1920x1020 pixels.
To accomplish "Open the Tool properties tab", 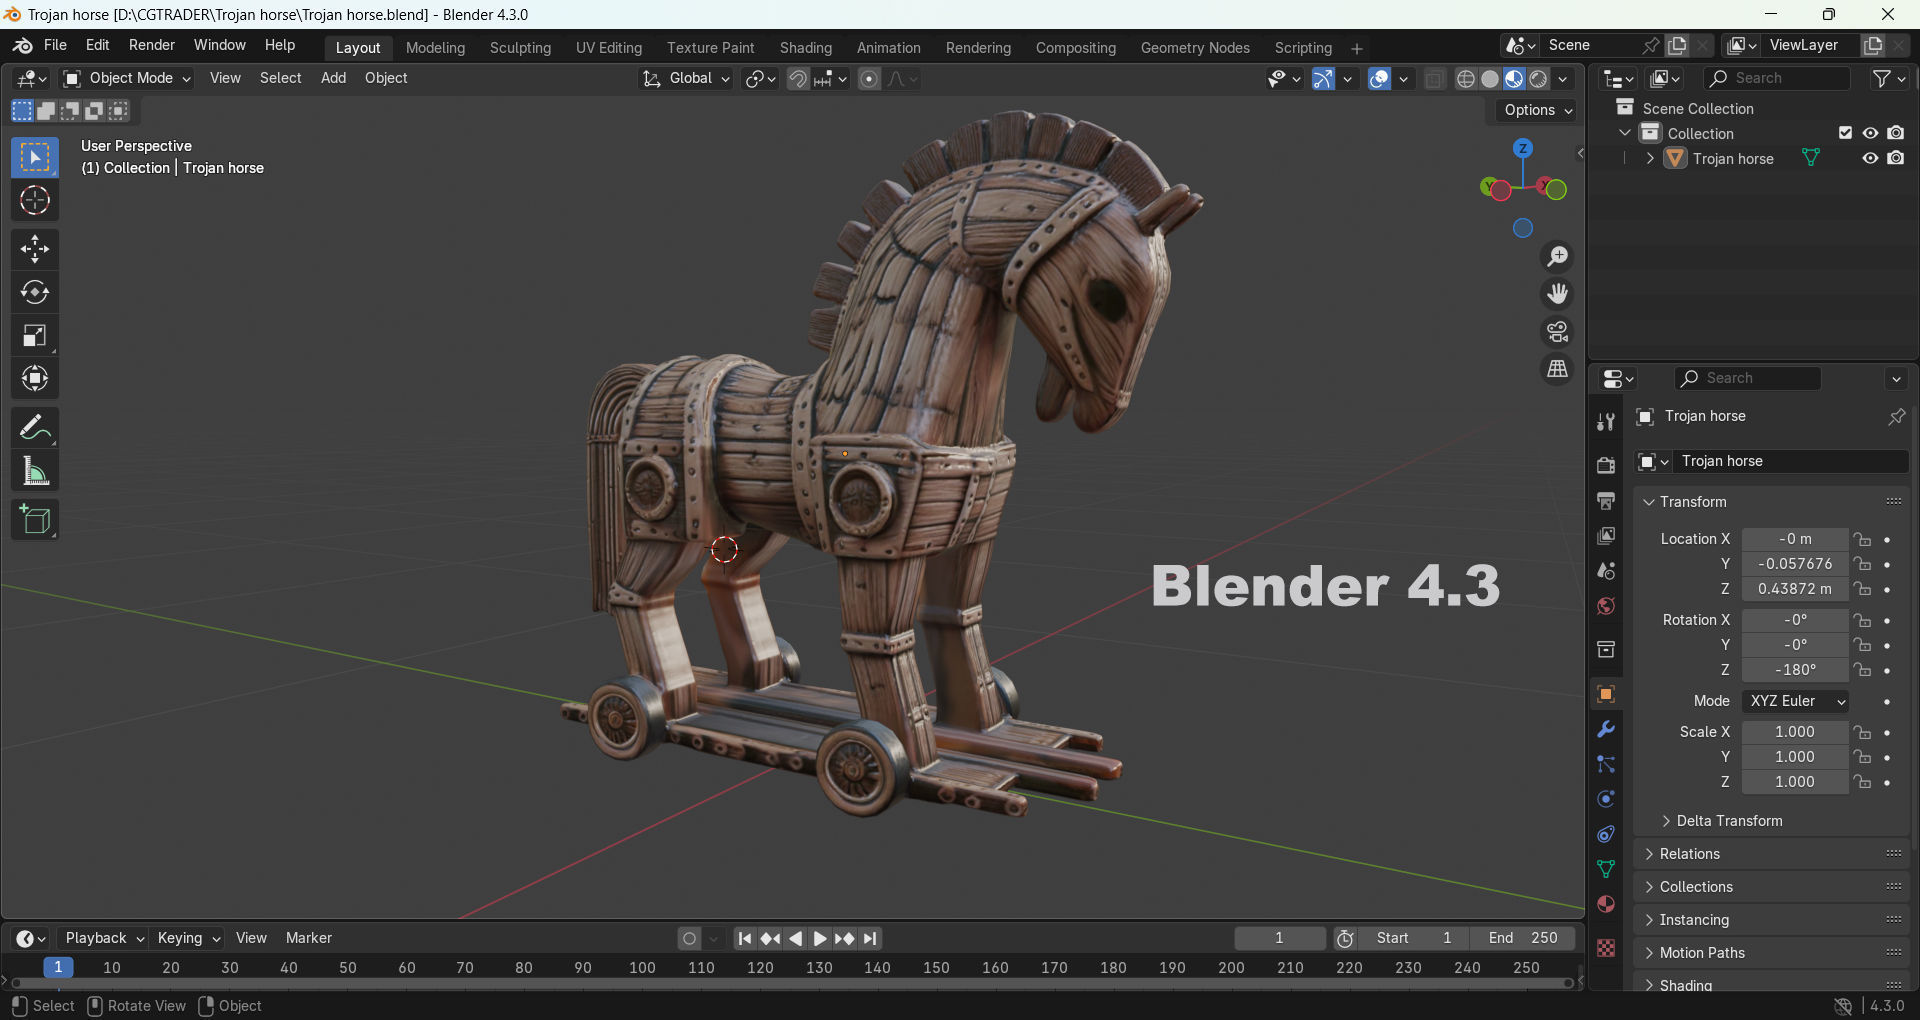I will (1606, 422).
